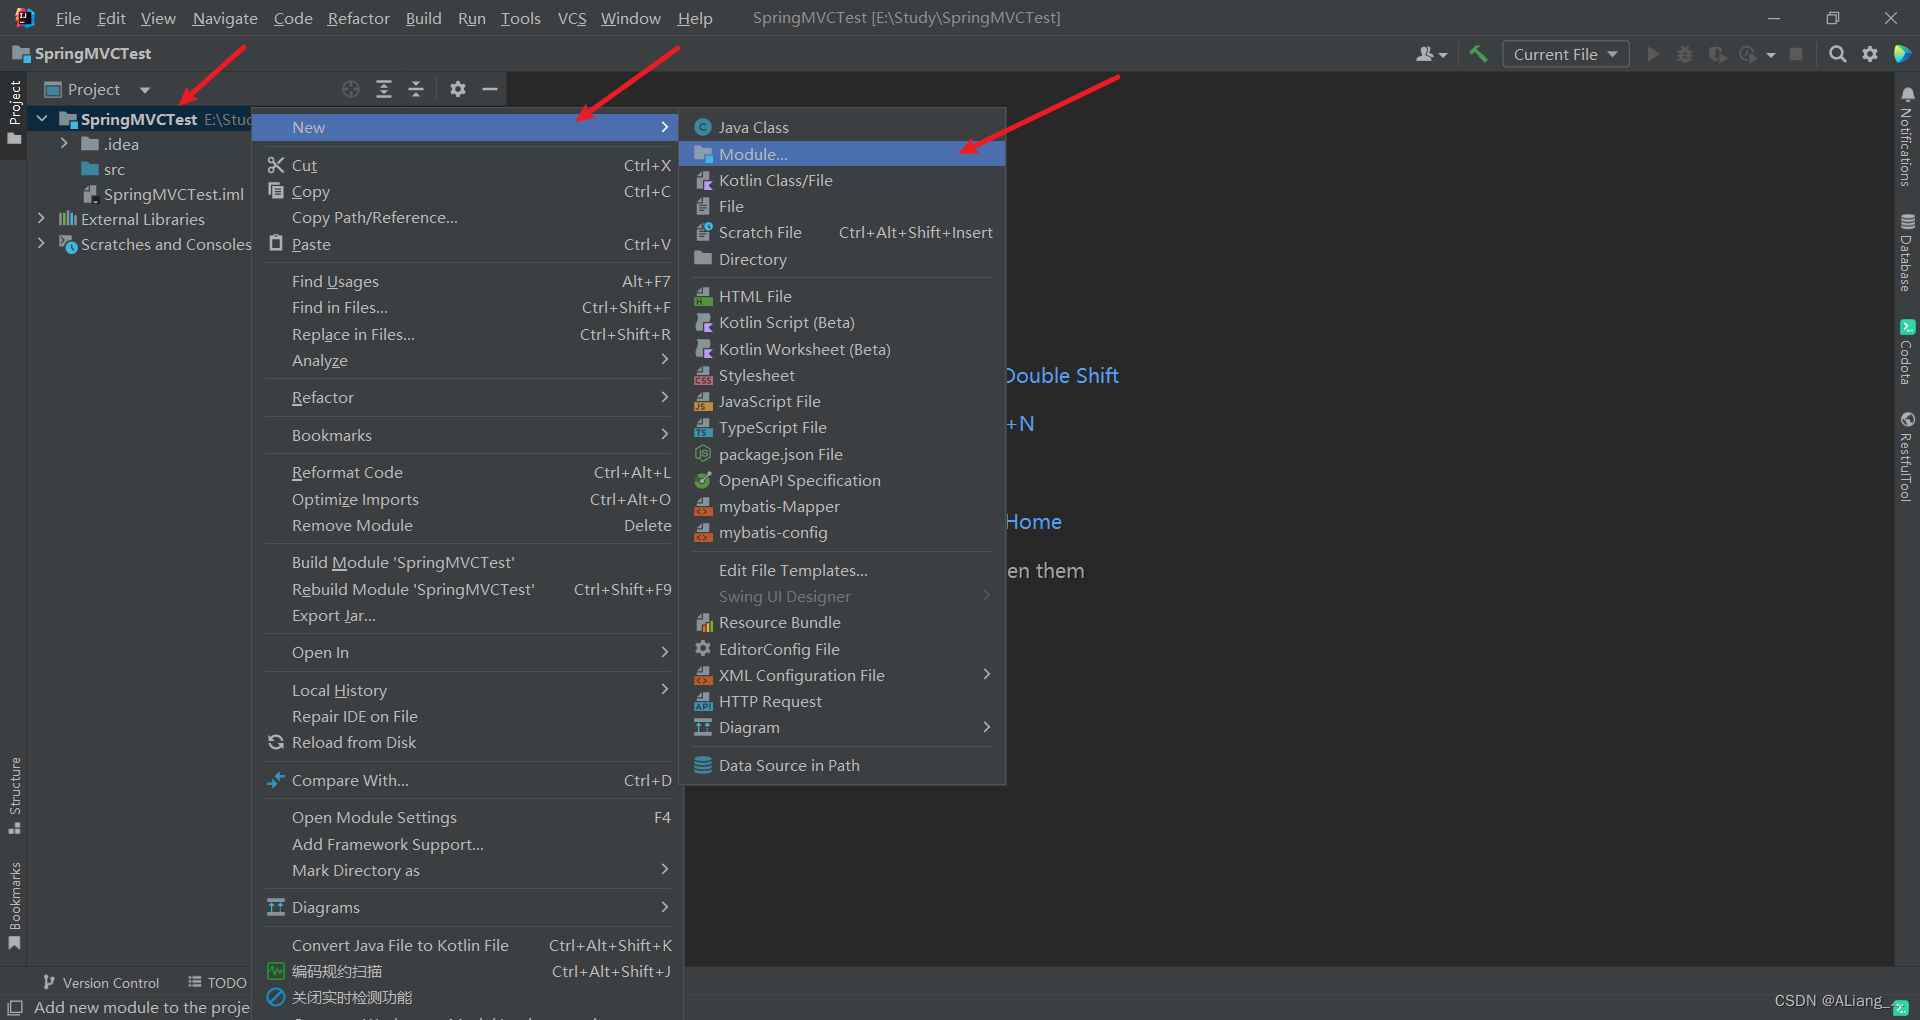Choose Stylesheet entry
1920x1020 pixels.
842,375
